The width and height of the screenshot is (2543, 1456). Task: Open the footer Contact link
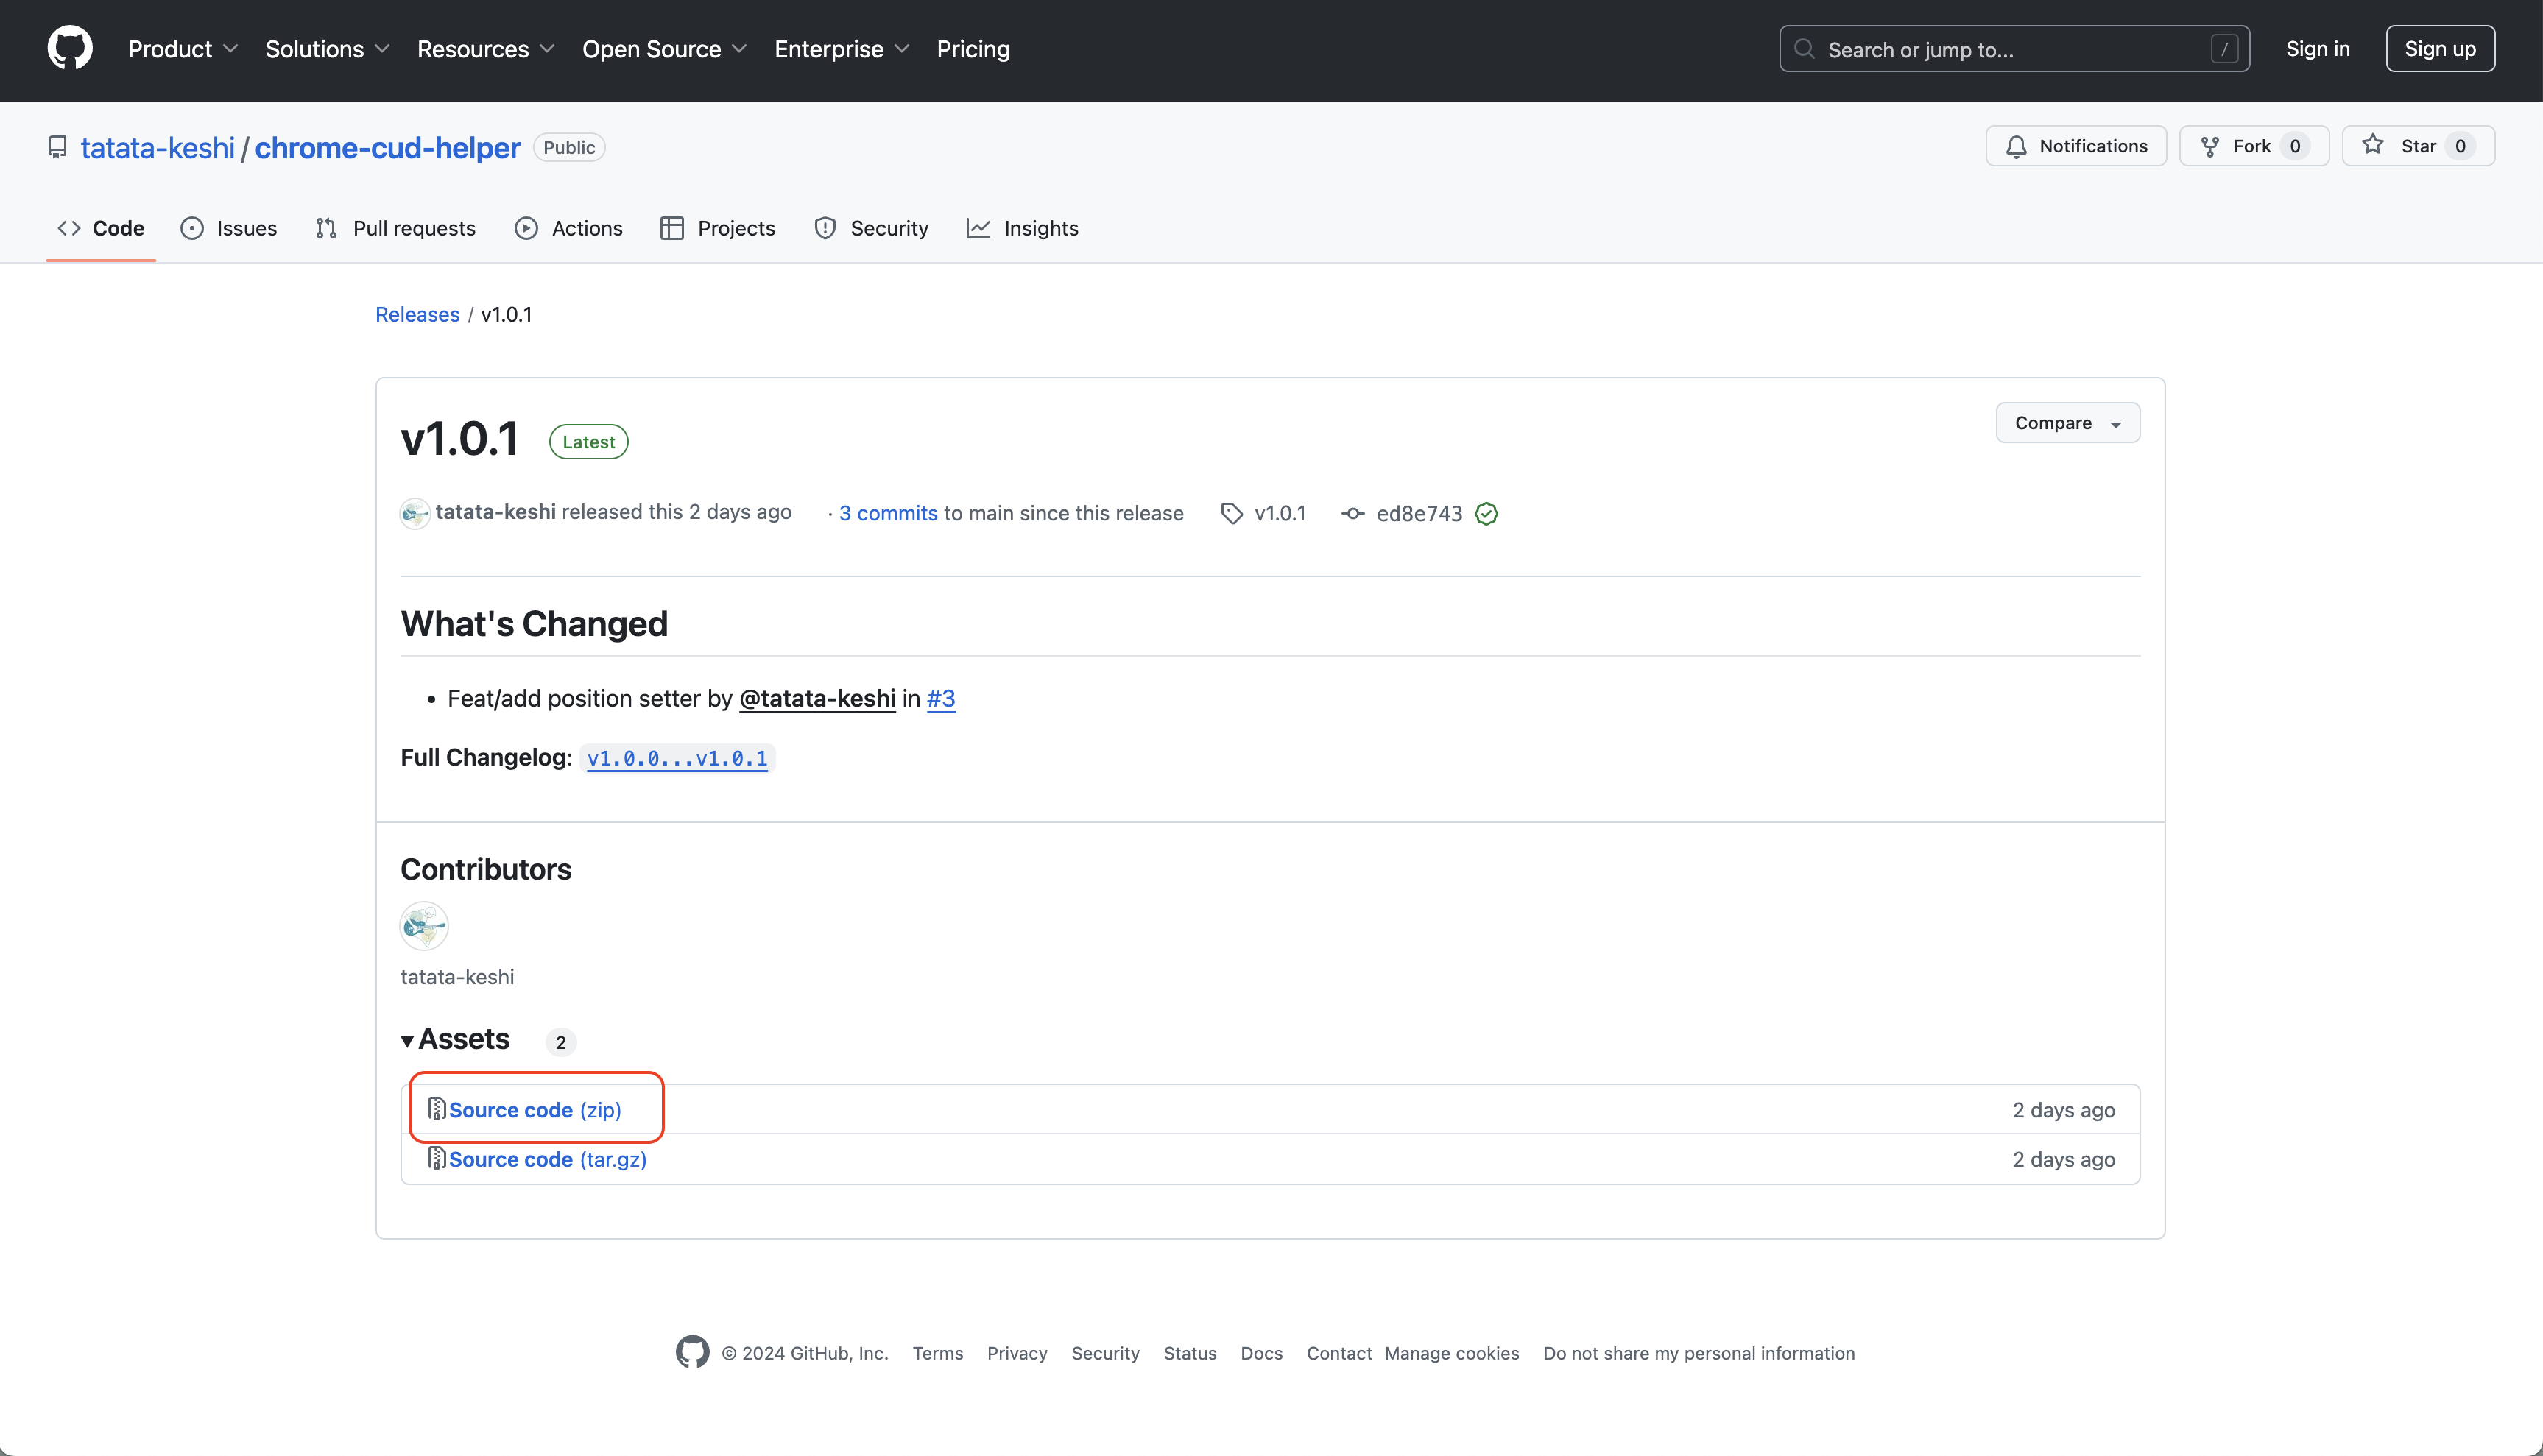click(1339, 1353)
